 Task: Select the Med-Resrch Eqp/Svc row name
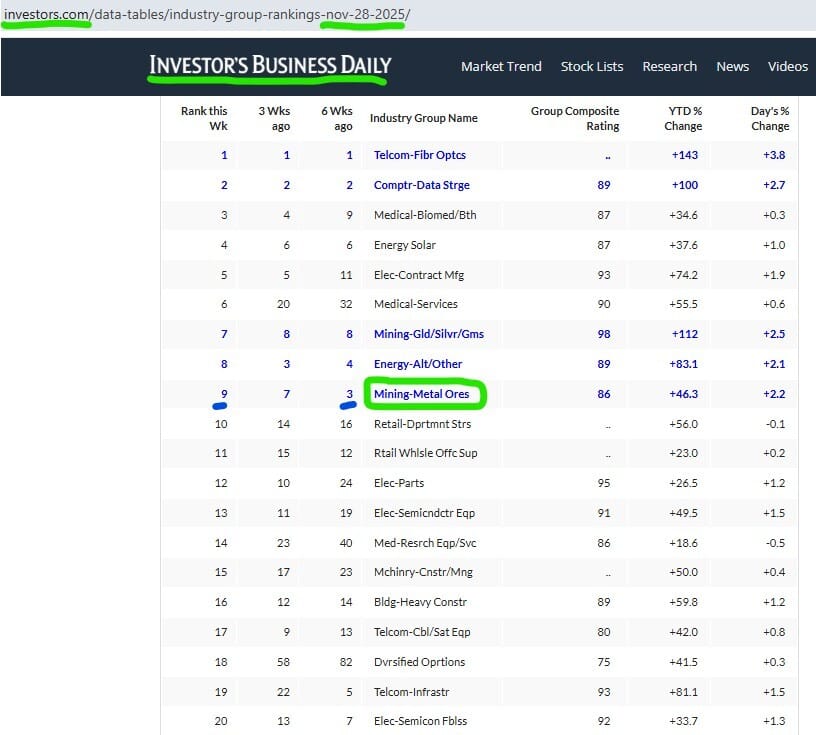point(425,543)
